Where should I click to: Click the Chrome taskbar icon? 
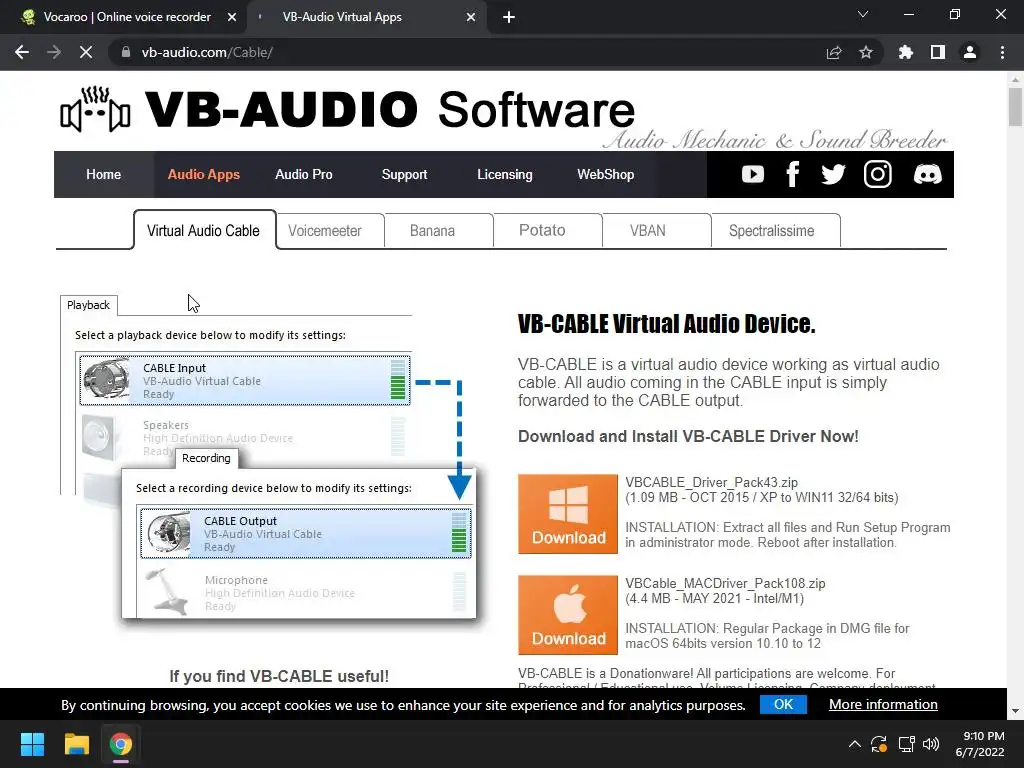[121, 744]
